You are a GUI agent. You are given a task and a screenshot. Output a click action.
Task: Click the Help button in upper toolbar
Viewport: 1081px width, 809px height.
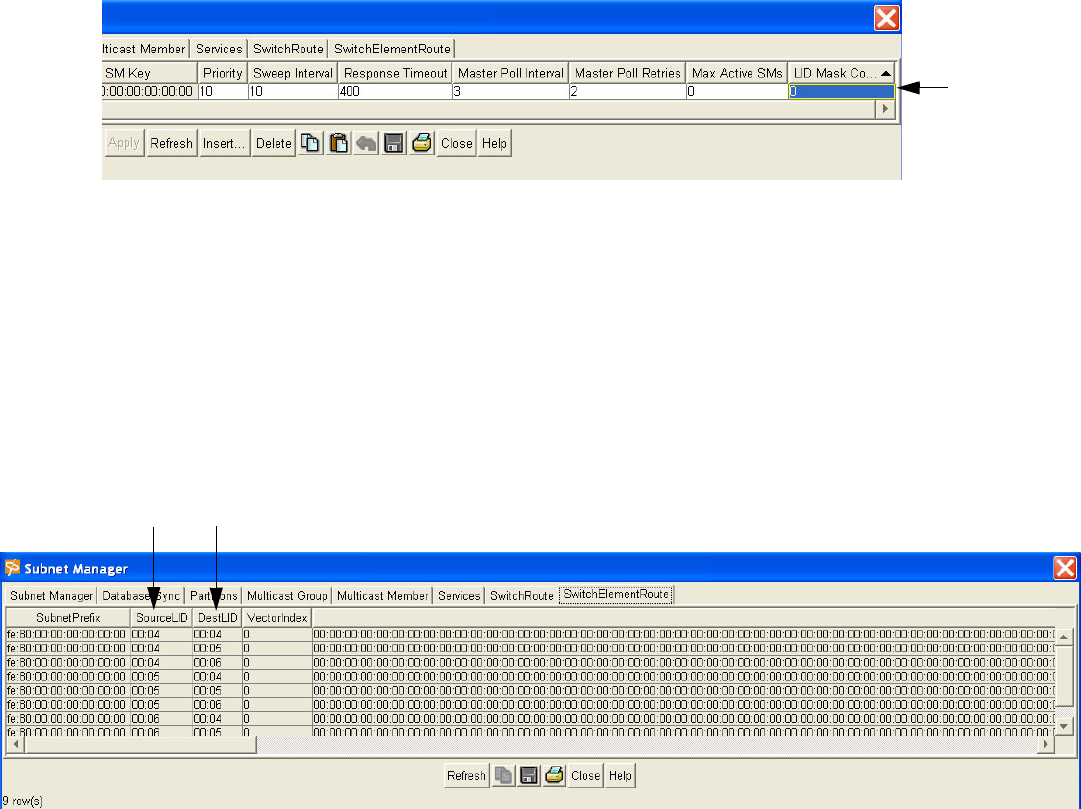click(494, 143)
